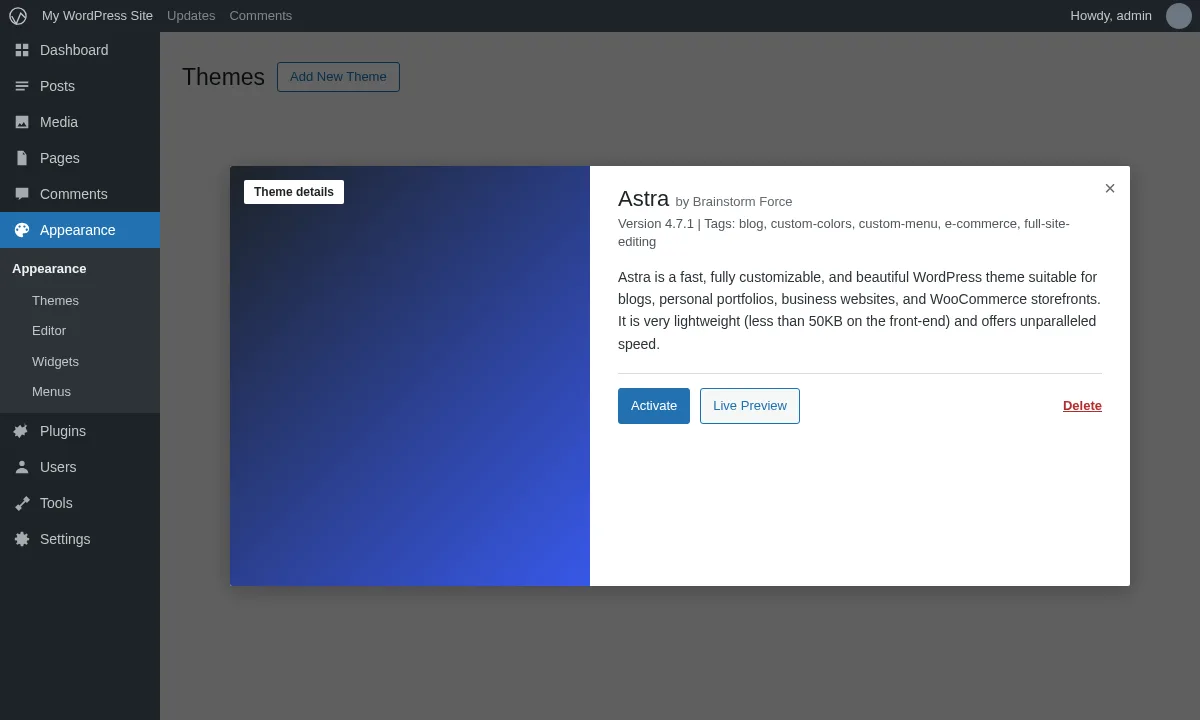
Task: Select the highlighted Appearance menu item
Action: [80, 230]
